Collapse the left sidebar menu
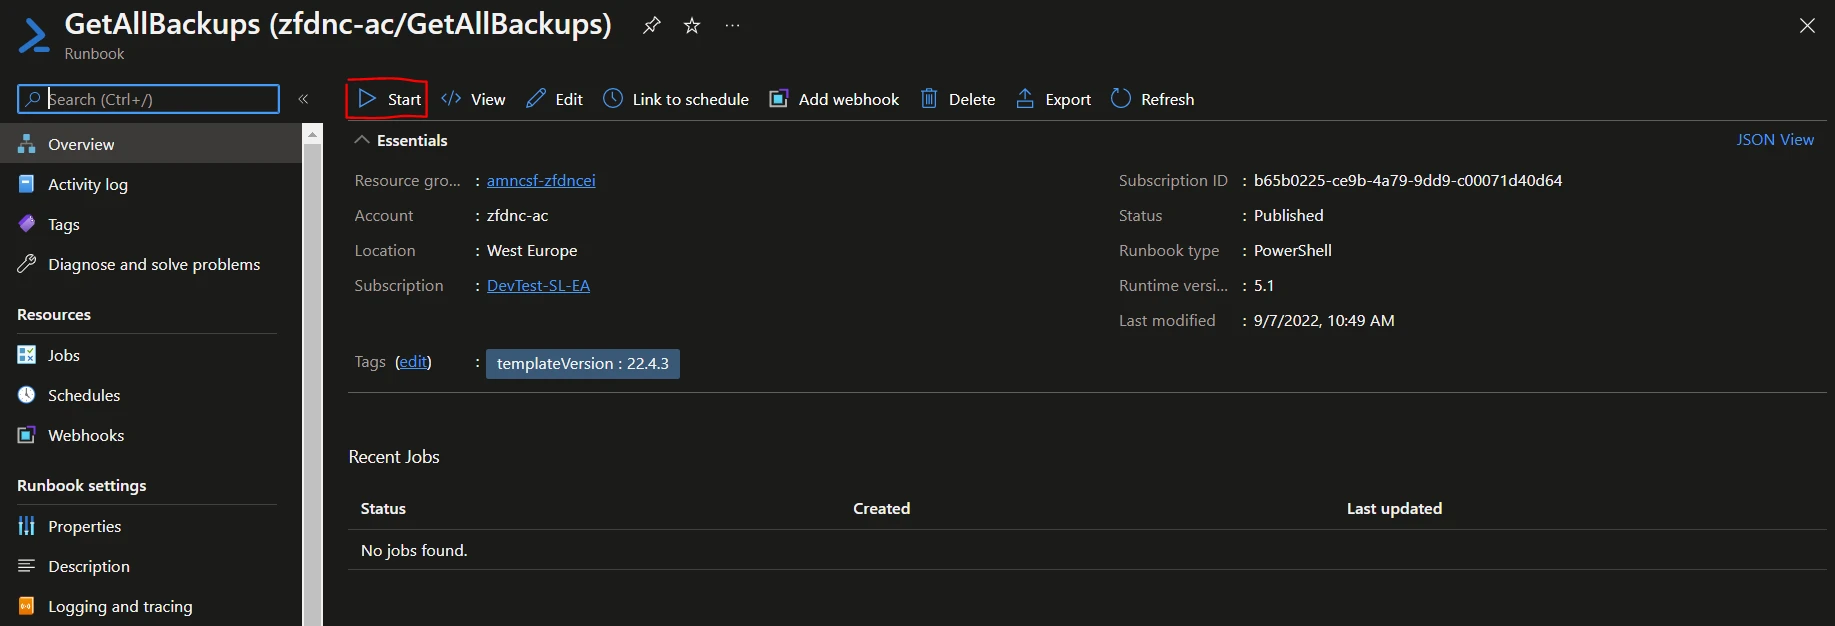This screenshot has width=1835, height=626. [x=303, y=99]
